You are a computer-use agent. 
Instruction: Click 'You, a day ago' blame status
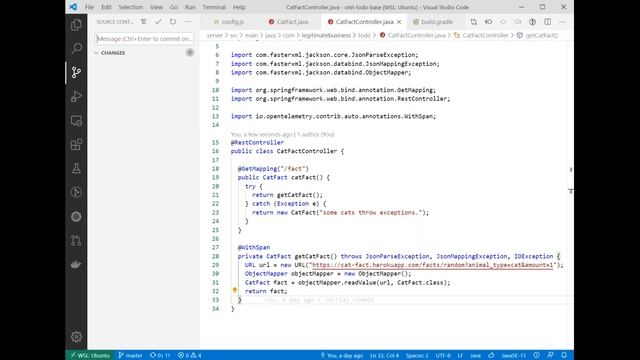point(342,355)
